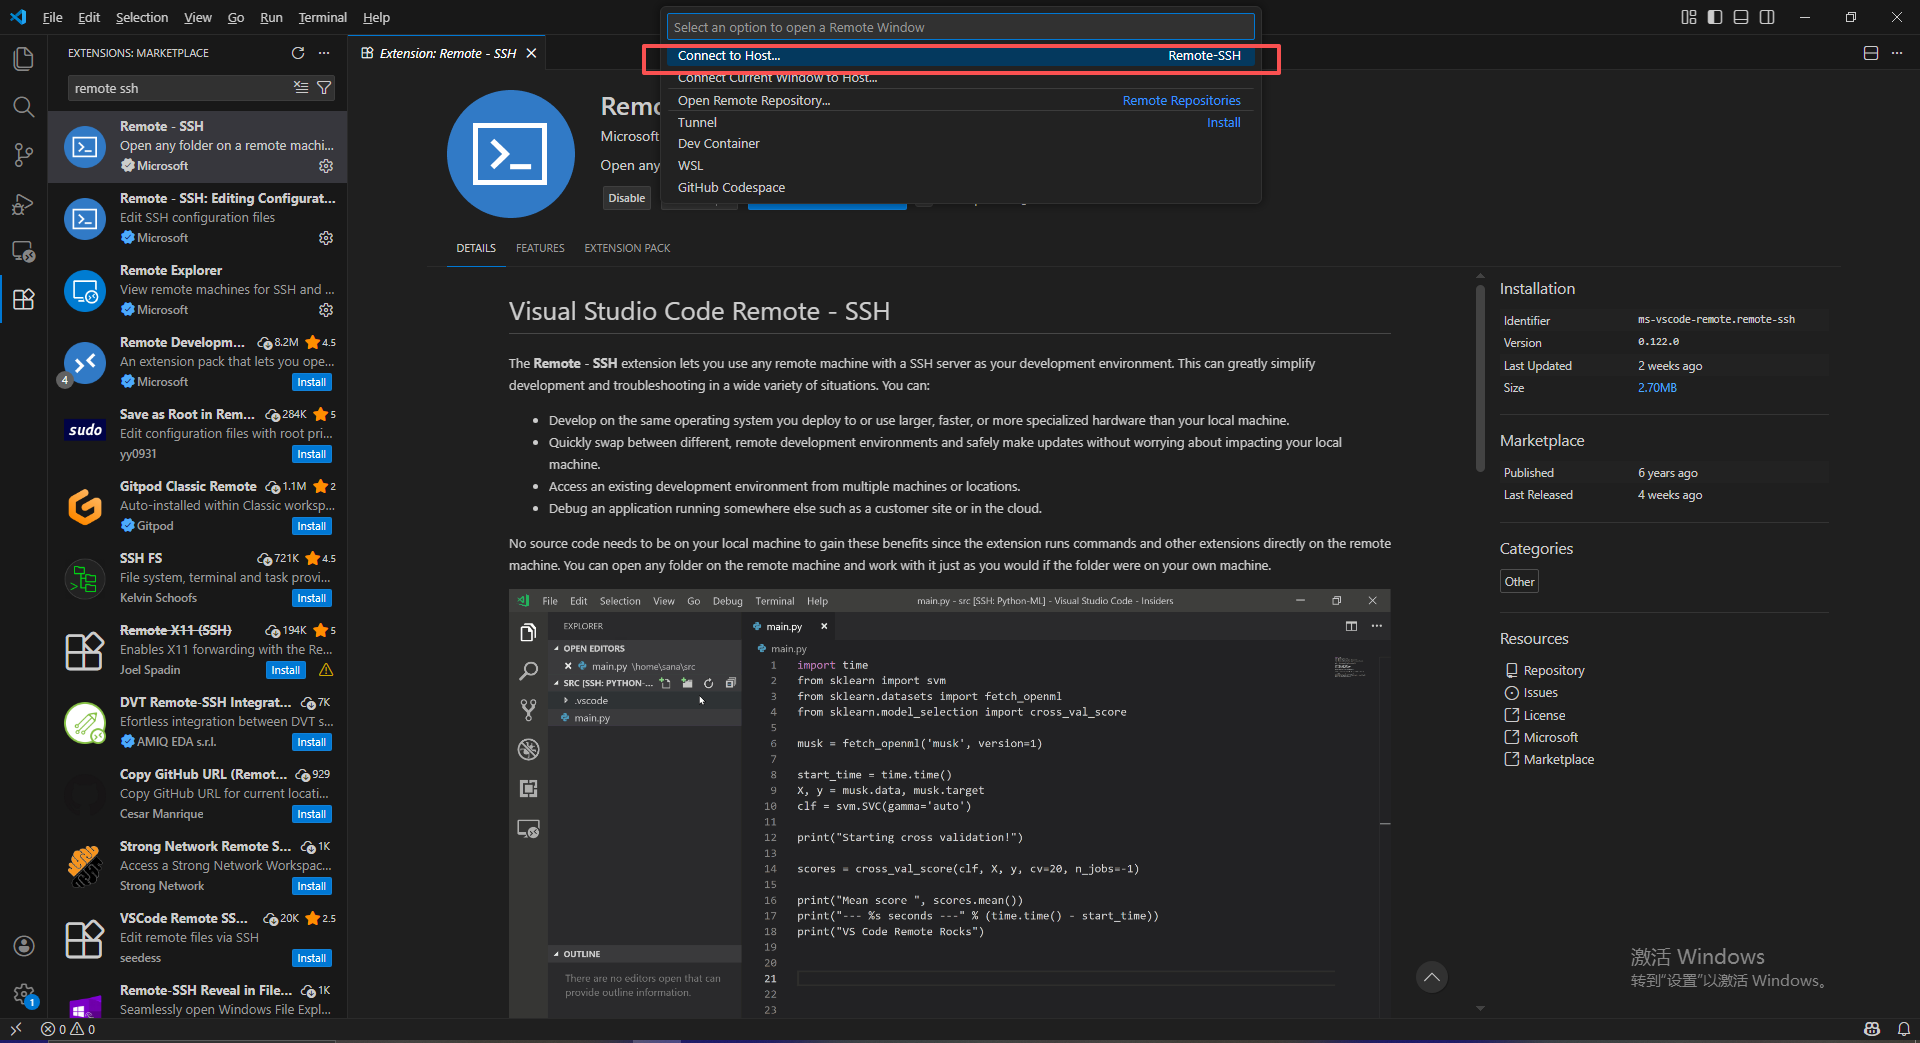Toggle Primary Side Bar visibility
1920x1043 pixels.
point(1715,17)
